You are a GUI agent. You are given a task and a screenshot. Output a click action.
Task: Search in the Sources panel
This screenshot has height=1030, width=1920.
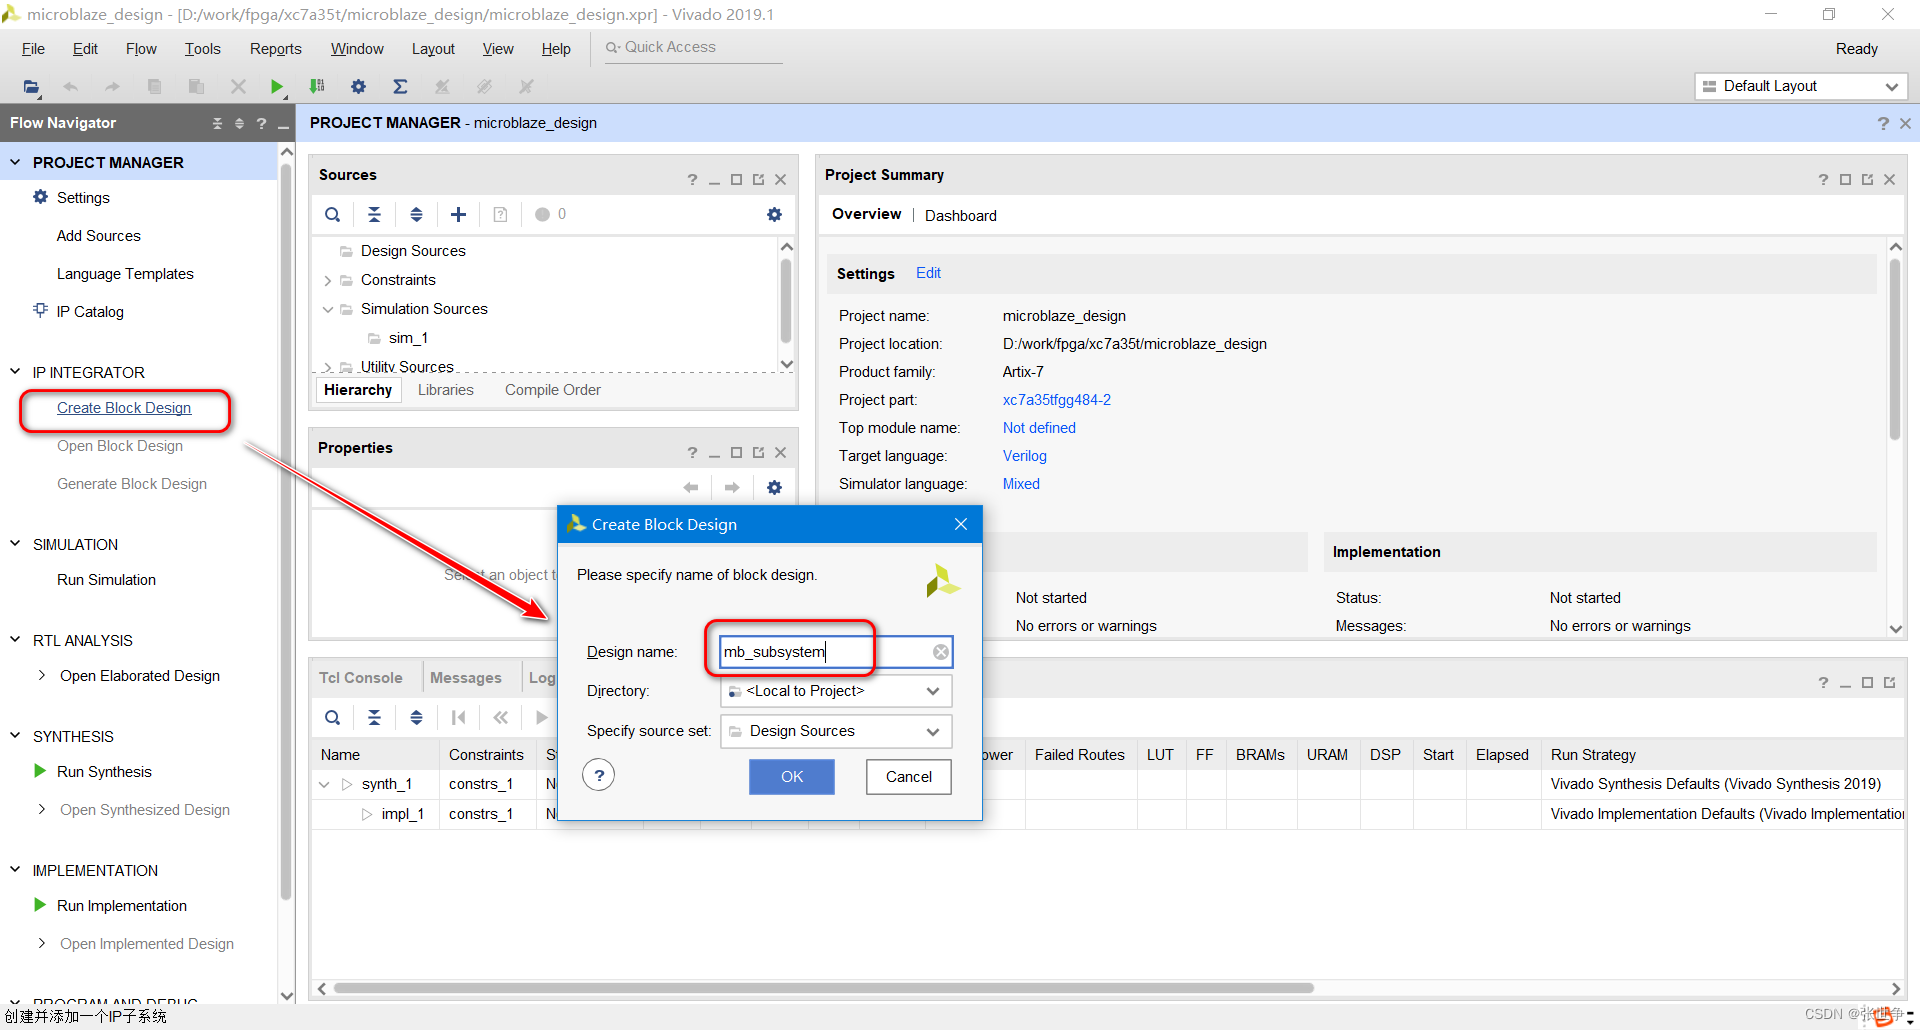click(333, 214)
